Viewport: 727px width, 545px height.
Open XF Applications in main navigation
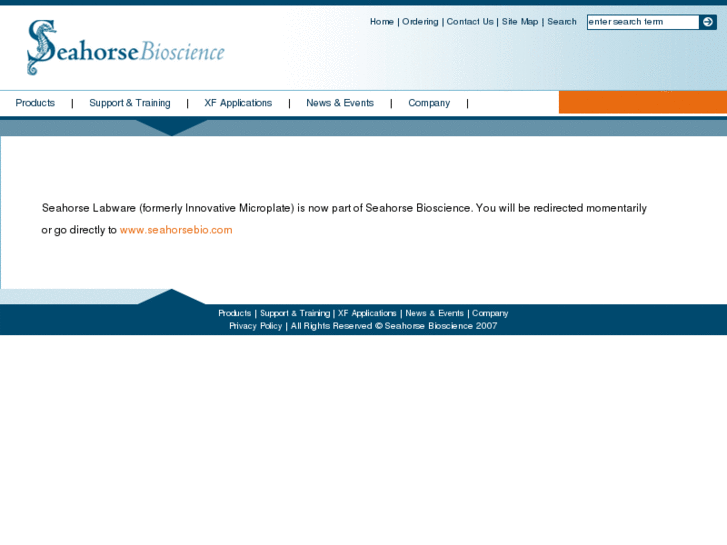coord(238,103)
